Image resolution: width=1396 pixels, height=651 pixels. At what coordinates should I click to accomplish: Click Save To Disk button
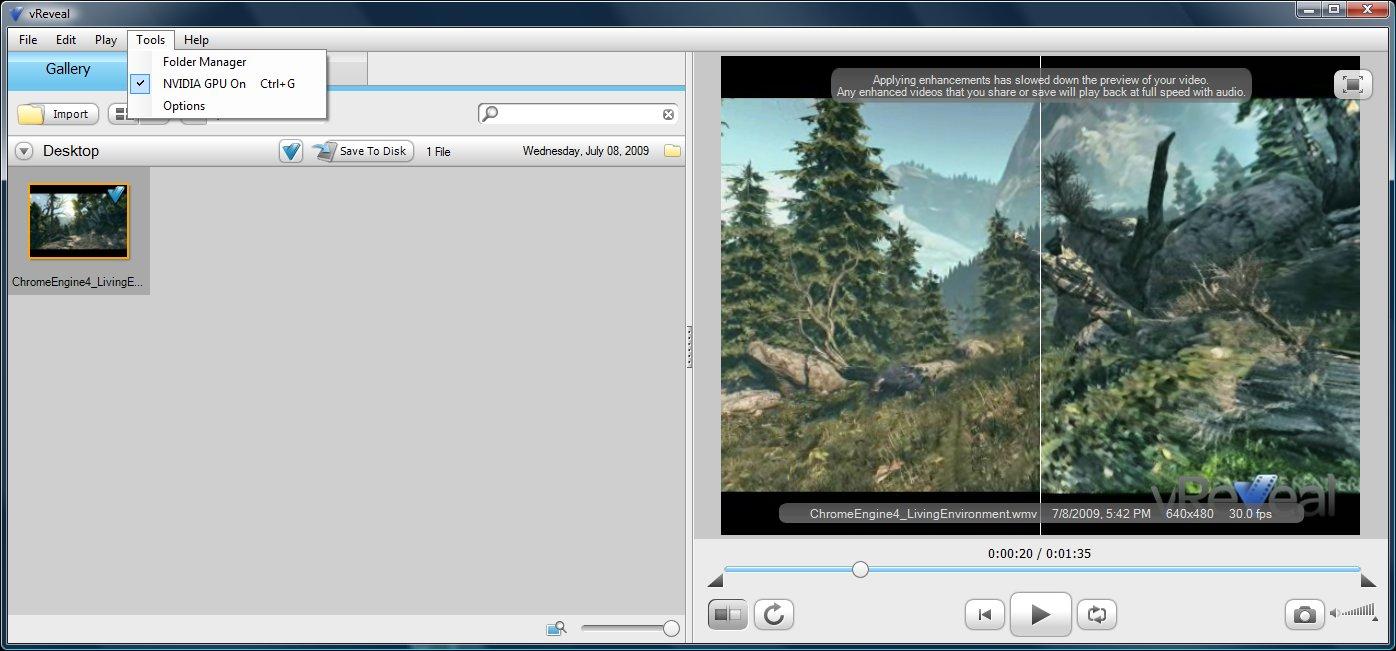coord(362,151)
